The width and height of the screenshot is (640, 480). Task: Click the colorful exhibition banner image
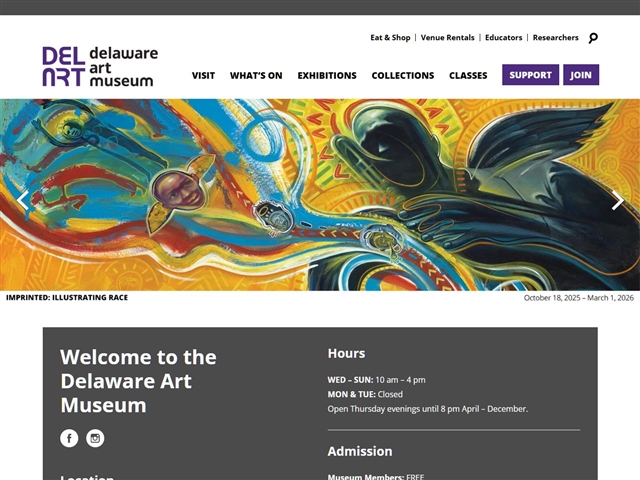click(320, 195)
